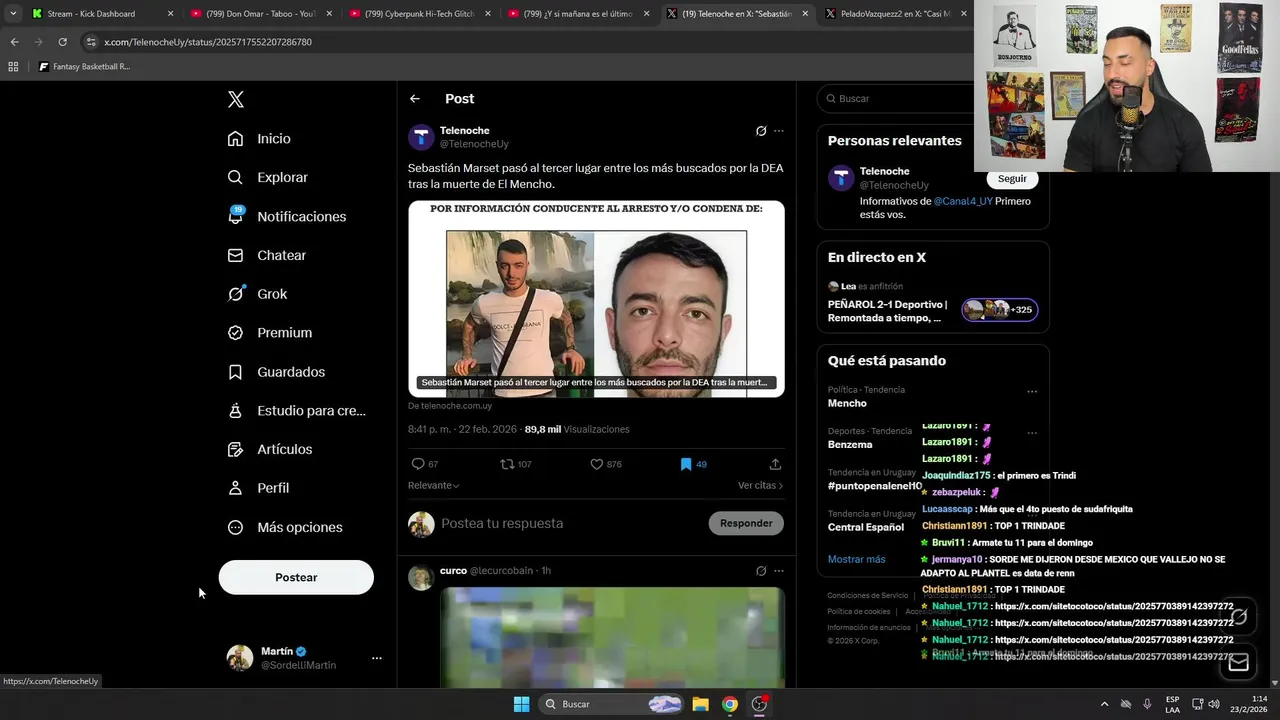This screenshot has width=1280, height=720.
Task: Click the browser address bar URL
Action: coord(208,42)
